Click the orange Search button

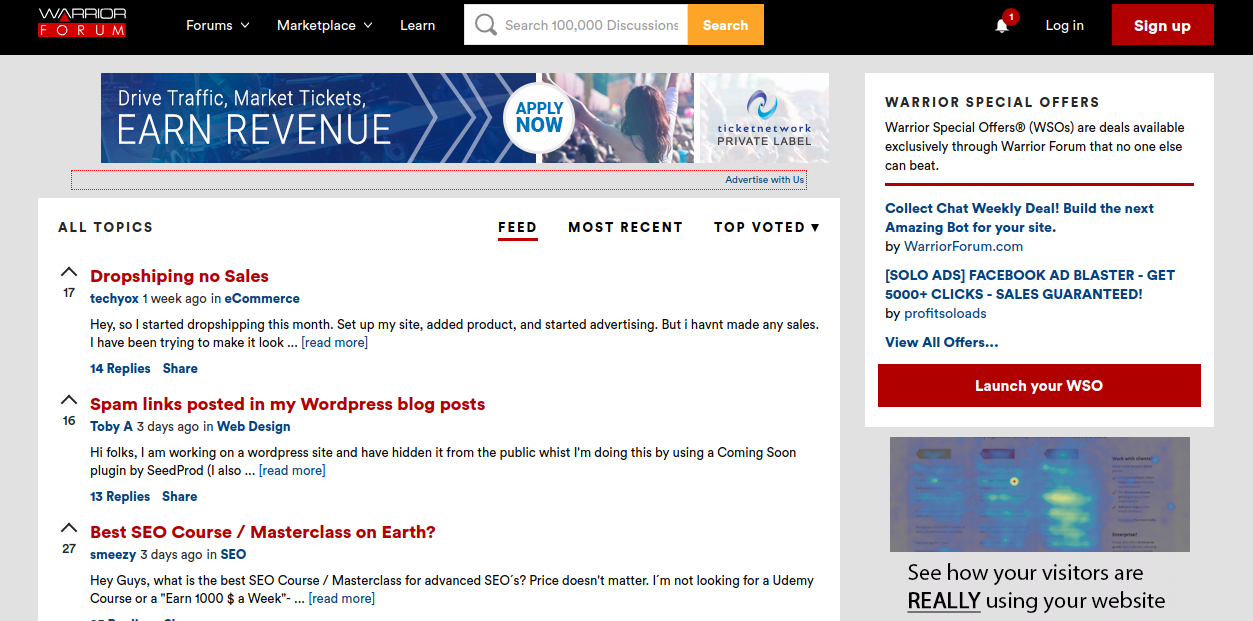[x=725, y=25]
